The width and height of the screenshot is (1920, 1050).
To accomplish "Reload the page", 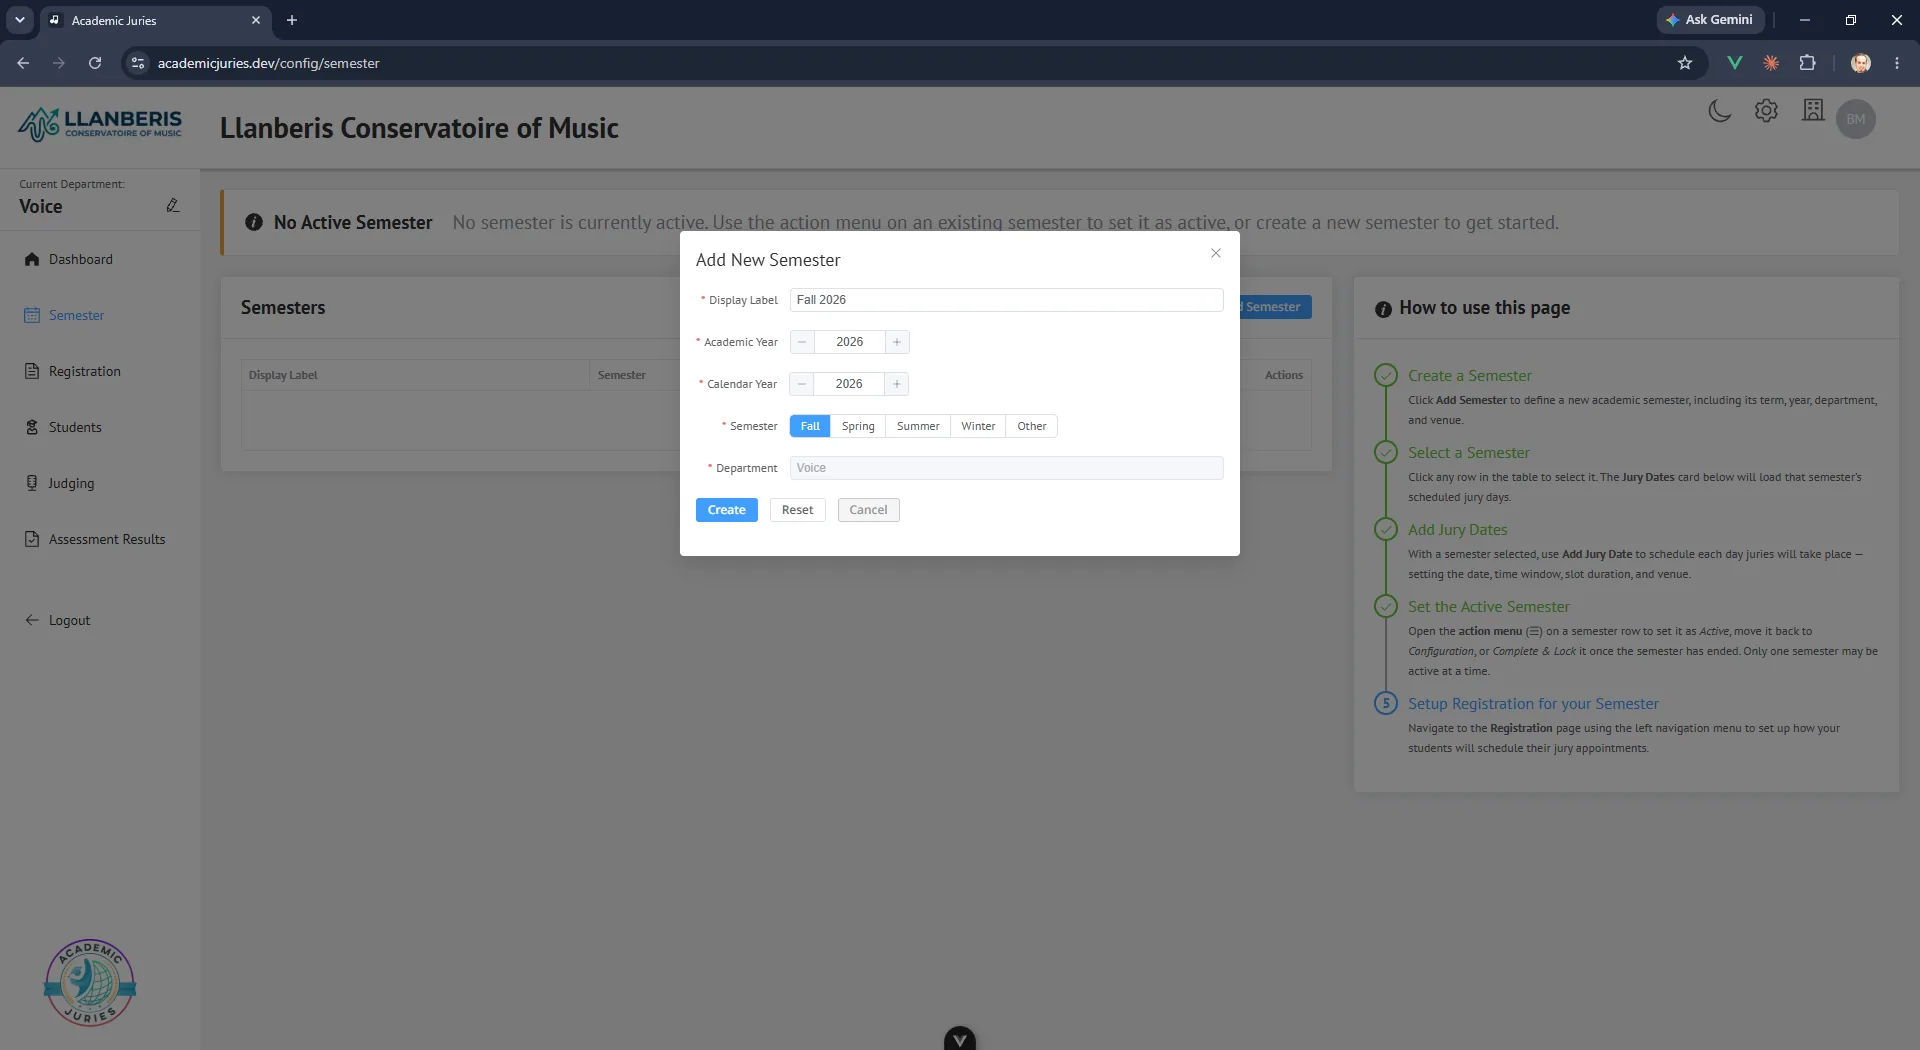I will (95, 63).
